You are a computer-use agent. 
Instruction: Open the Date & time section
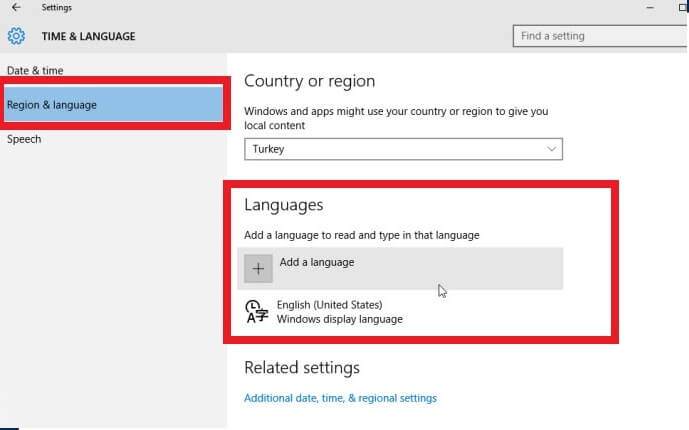[x=35, y=70]
